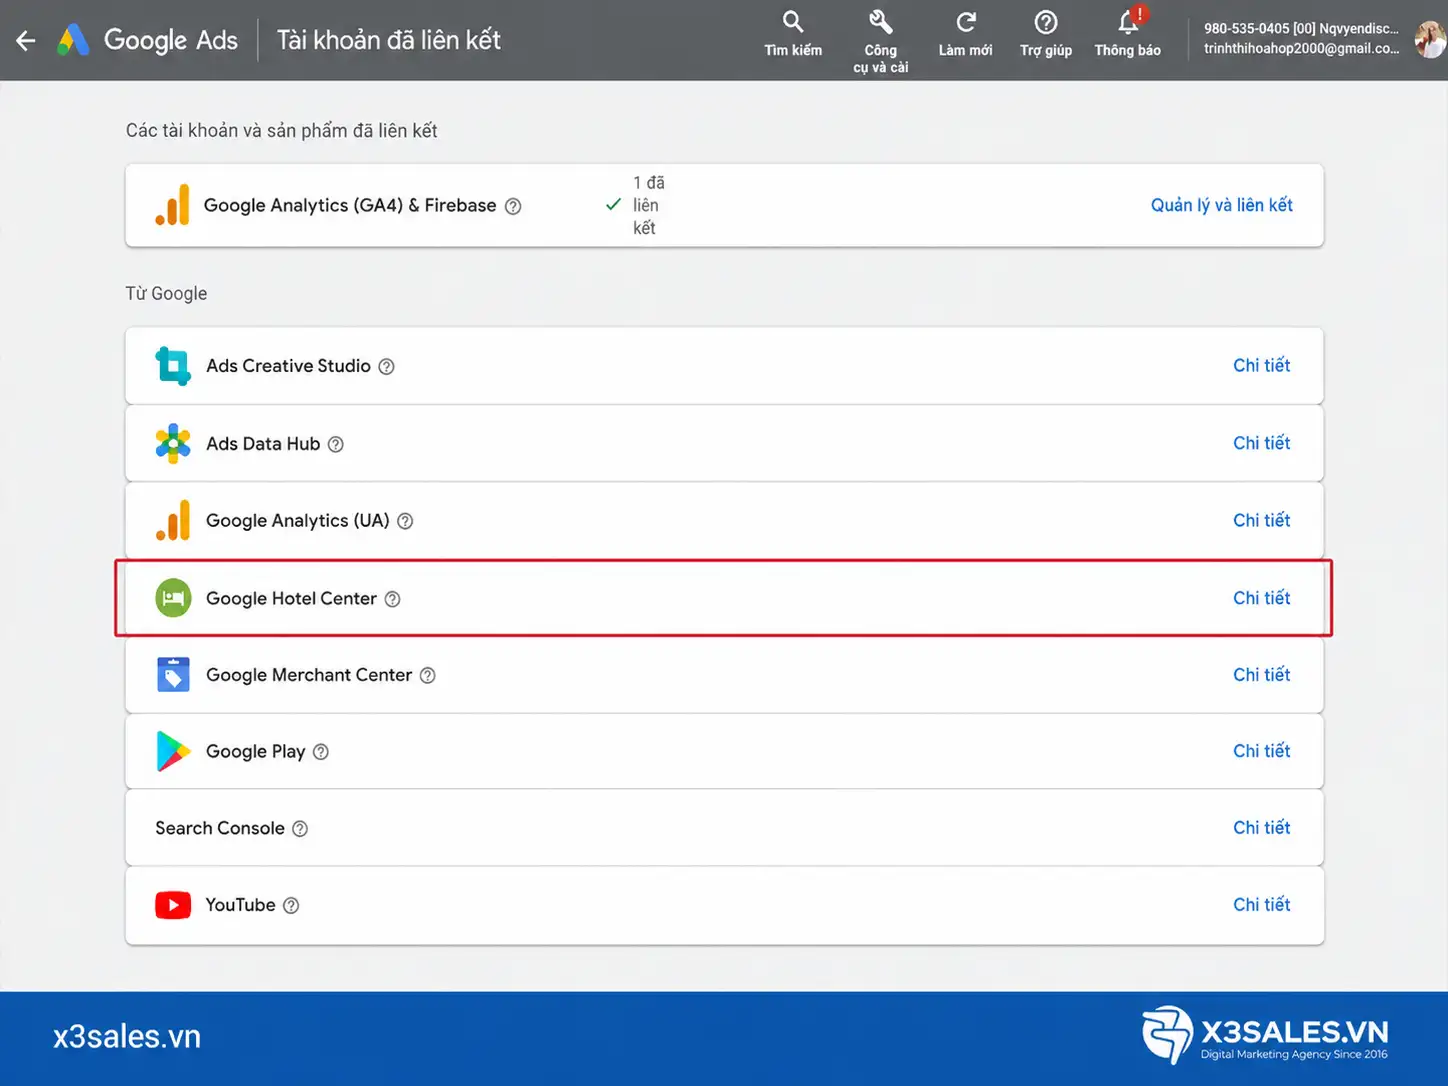Open Chi tiết for Ads Data Hub
Screen dimensions: 1448x1086
click(1261, 443)
